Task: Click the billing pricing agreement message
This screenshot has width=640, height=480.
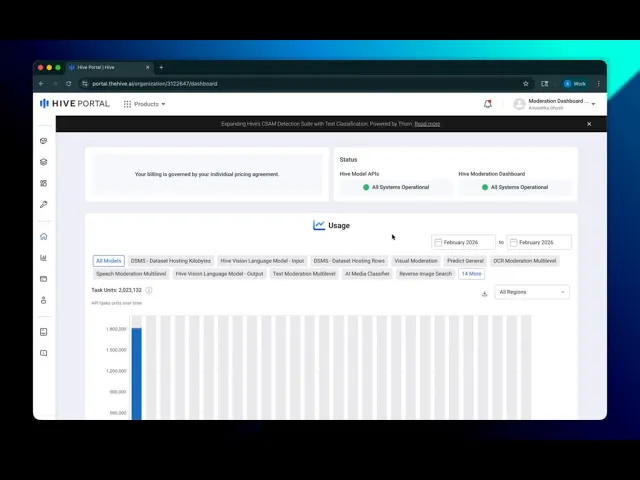Action: (x=207, y=174)
